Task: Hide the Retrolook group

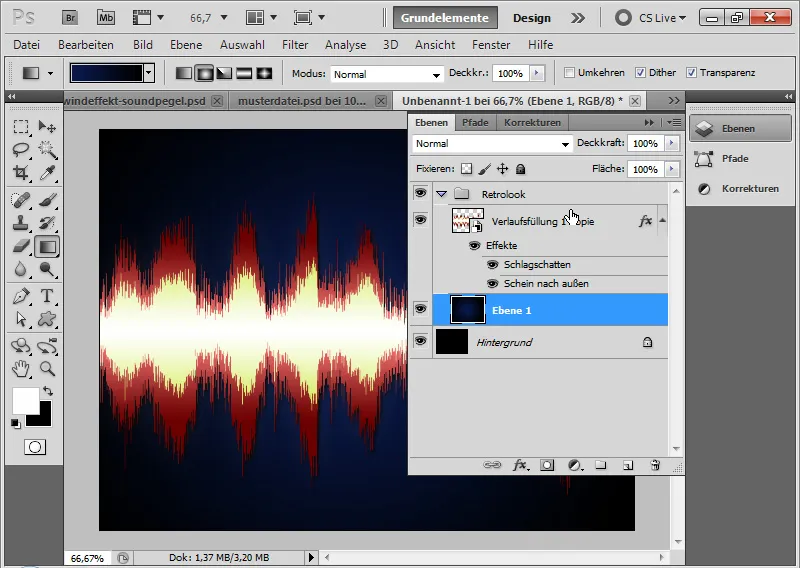Action: [x=420, y=193]
